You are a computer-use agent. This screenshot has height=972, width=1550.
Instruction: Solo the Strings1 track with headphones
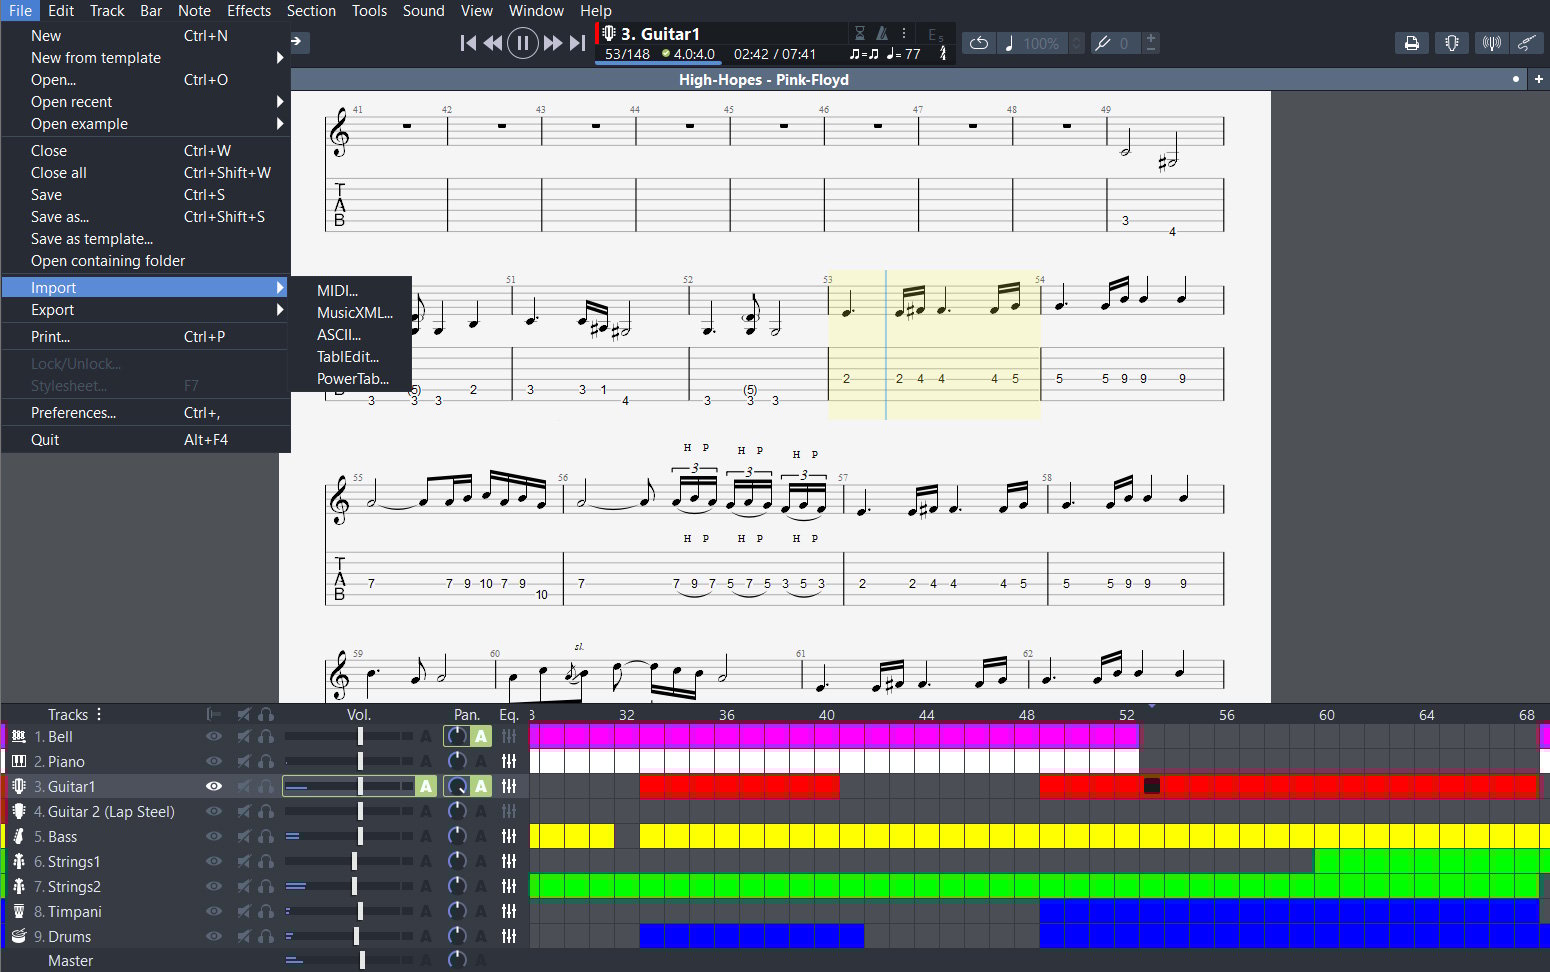coord(266,861)
